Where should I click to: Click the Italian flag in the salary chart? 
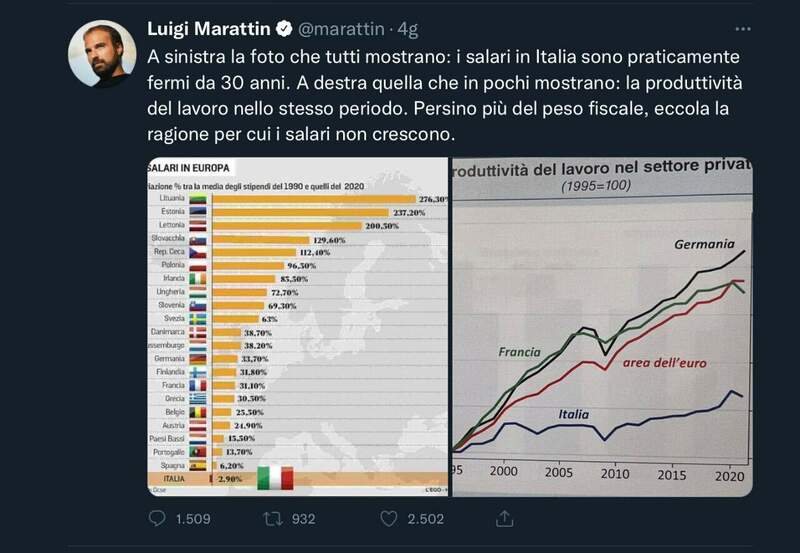pos(275,479)
